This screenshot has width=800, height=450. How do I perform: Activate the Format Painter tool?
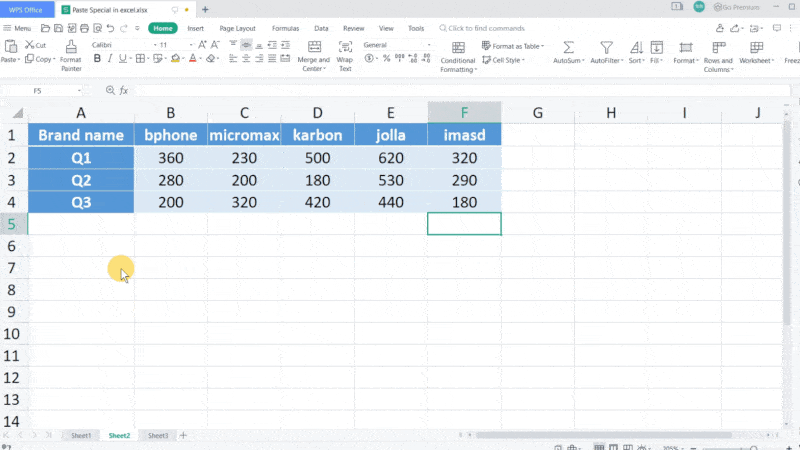click(71, 55)
